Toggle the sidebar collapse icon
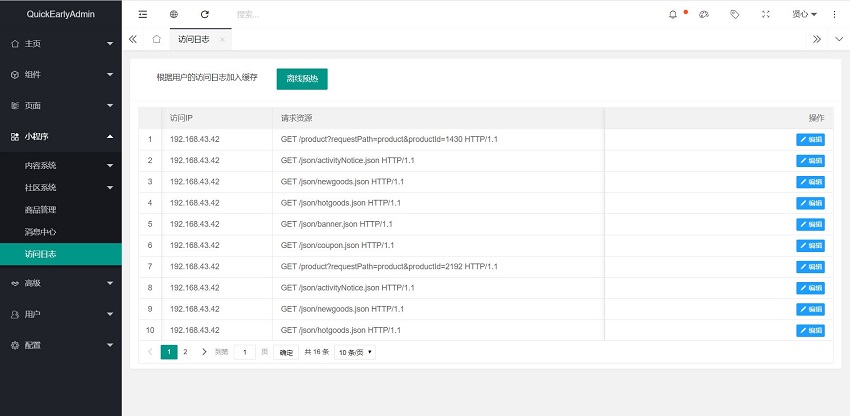 click(x=143, y=15)
